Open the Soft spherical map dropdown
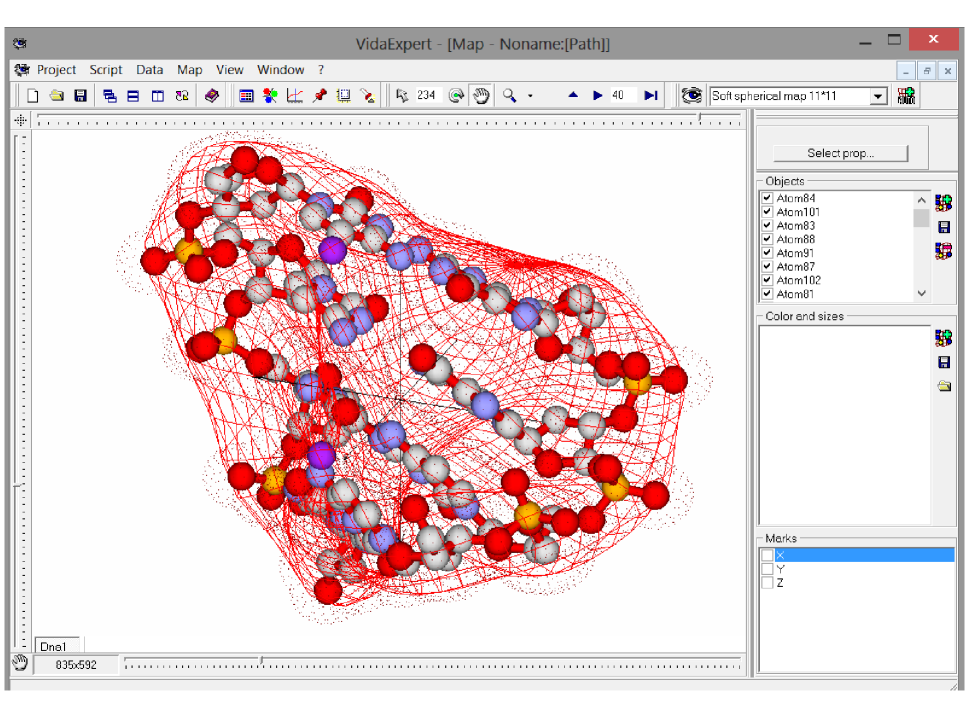The image size is (970, 728). pyautogui.click(x=878, y=96)
